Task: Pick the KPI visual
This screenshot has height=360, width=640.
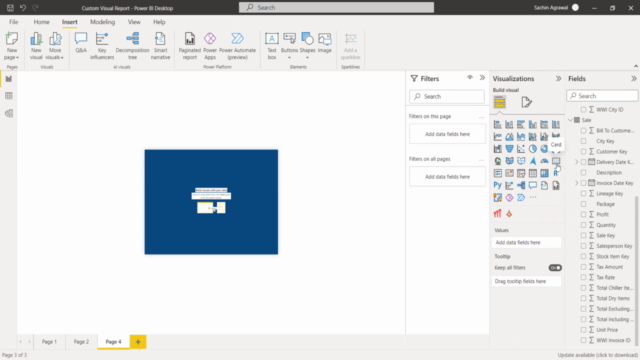Action: (x=509, y=173)
